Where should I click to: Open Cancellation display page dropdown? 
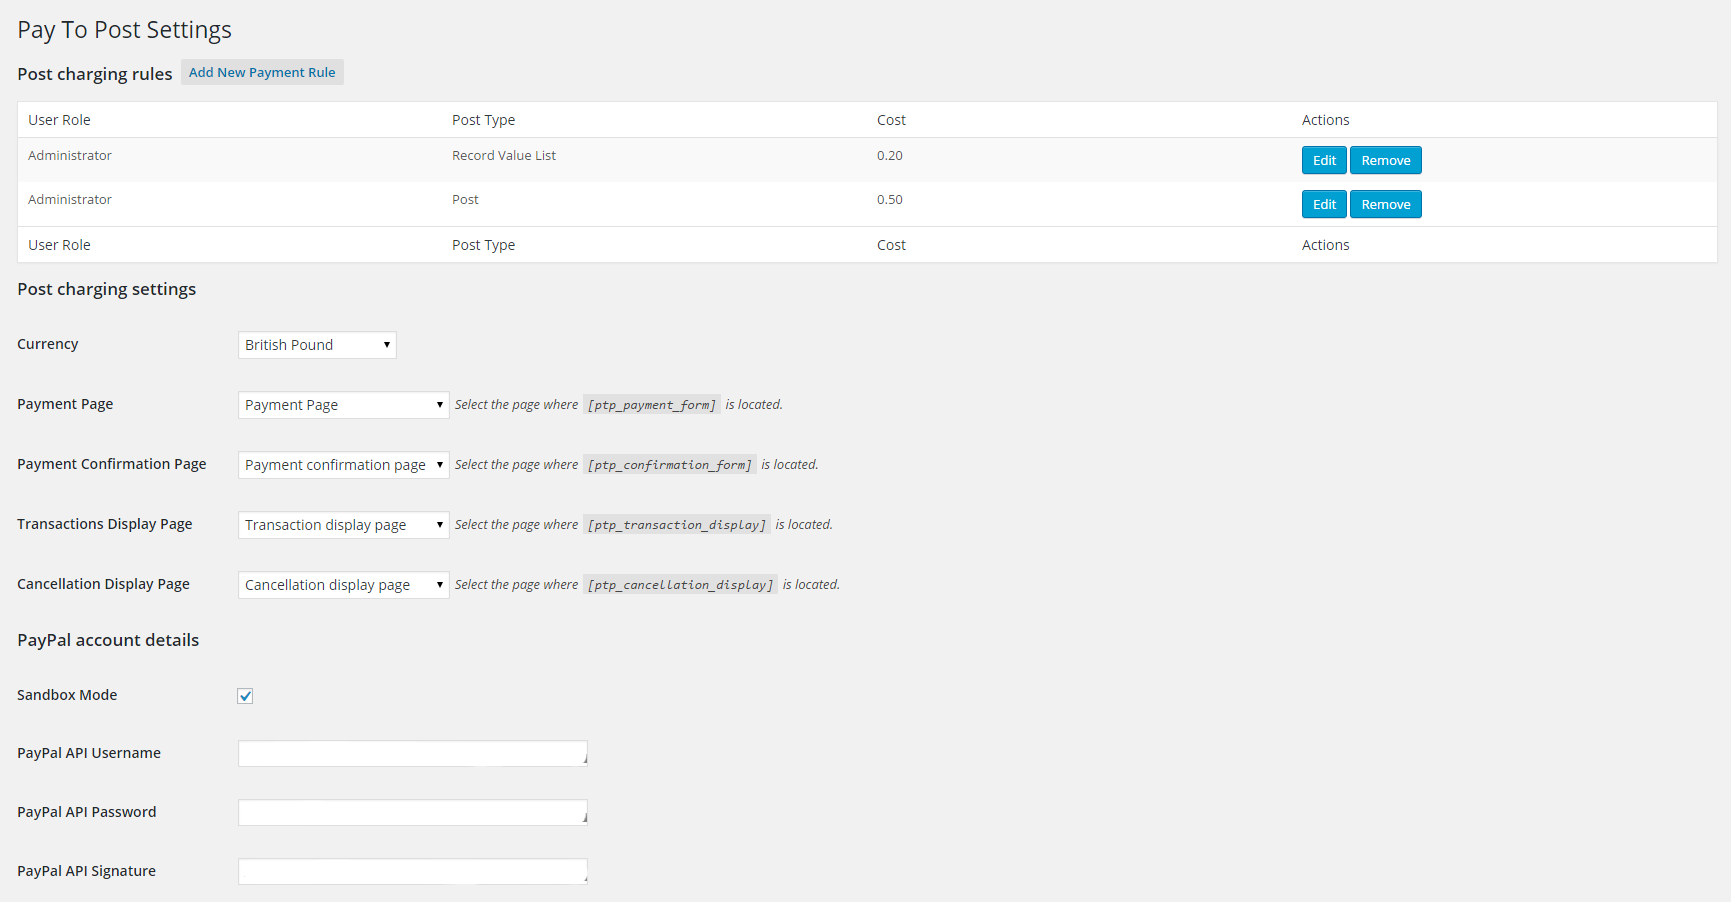(x=343, y=585)
